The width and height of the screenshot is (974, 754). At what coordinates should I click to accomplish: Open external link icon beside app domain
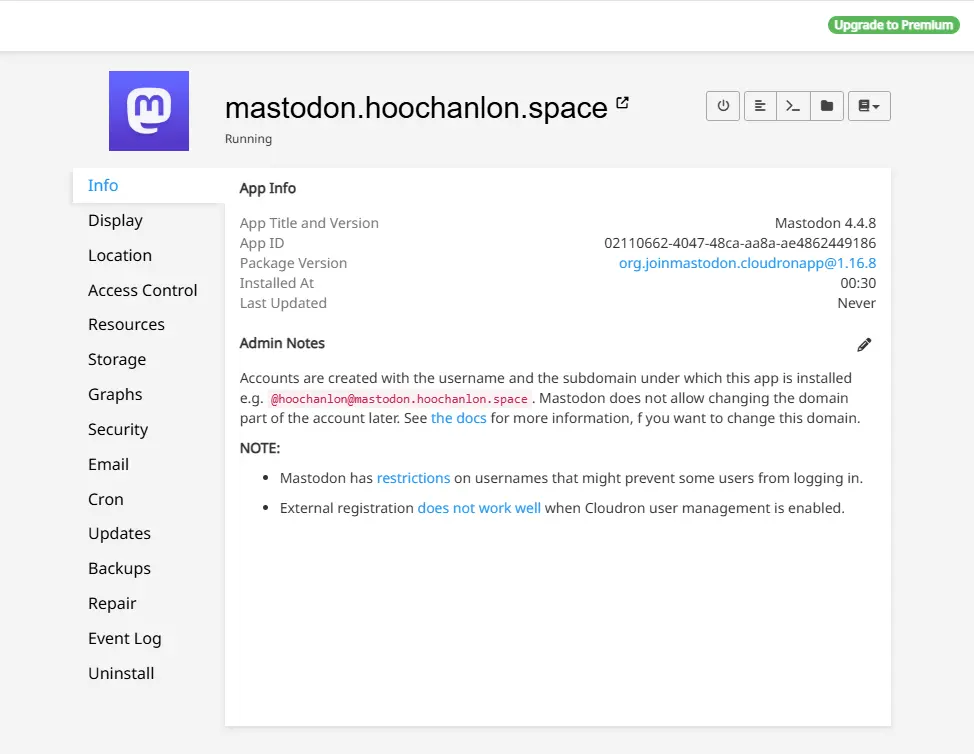click(622, 103)
